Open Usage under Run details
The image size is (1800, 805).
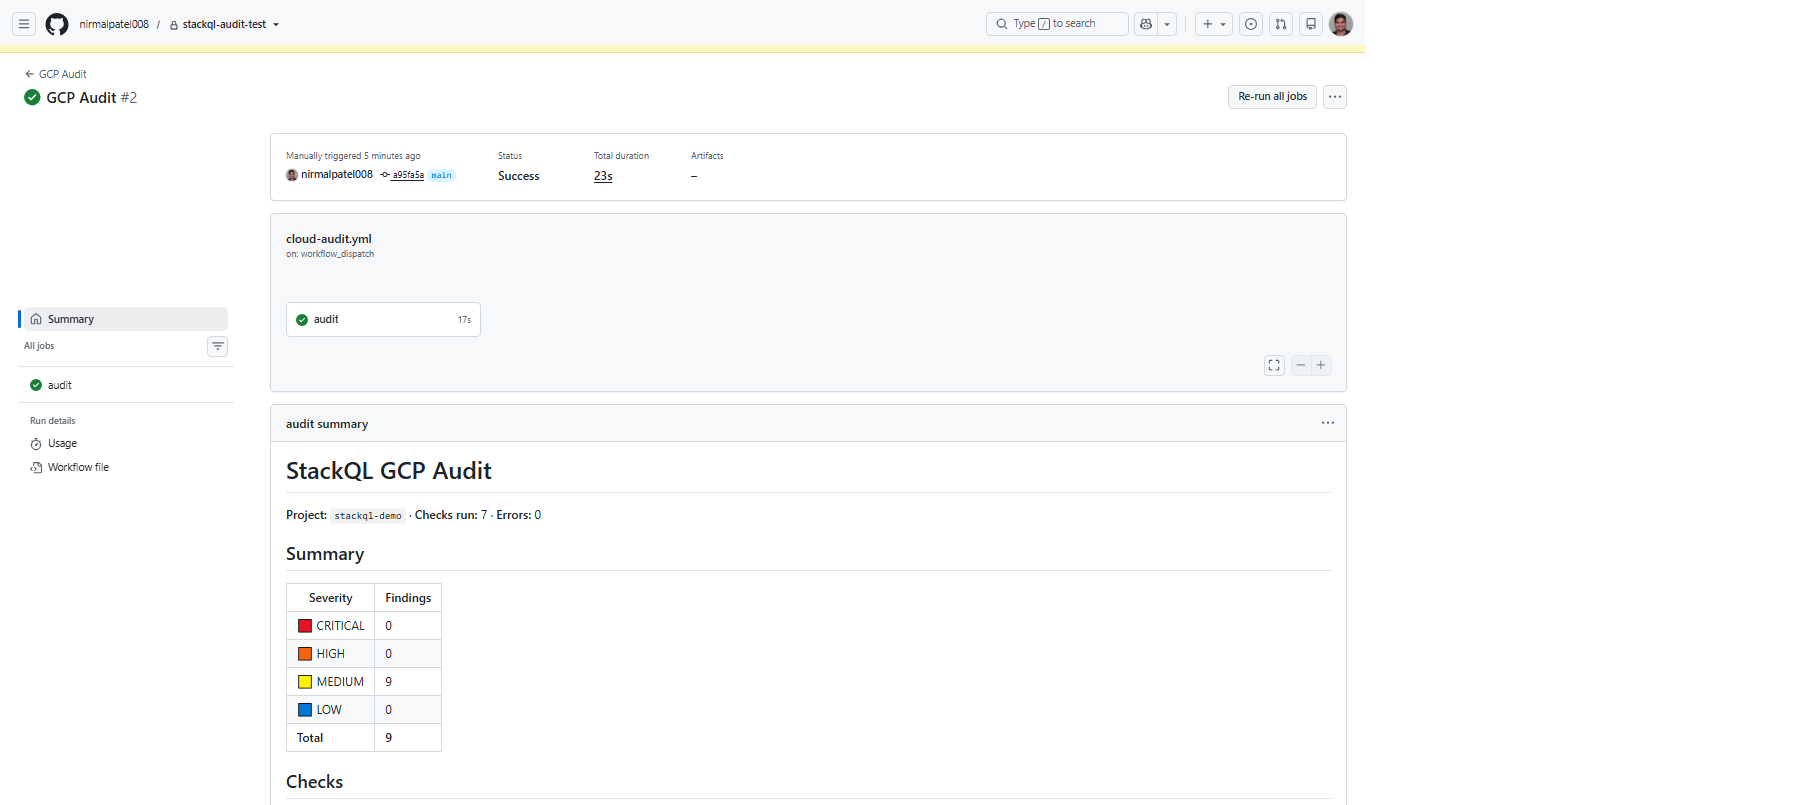(62, 443)
